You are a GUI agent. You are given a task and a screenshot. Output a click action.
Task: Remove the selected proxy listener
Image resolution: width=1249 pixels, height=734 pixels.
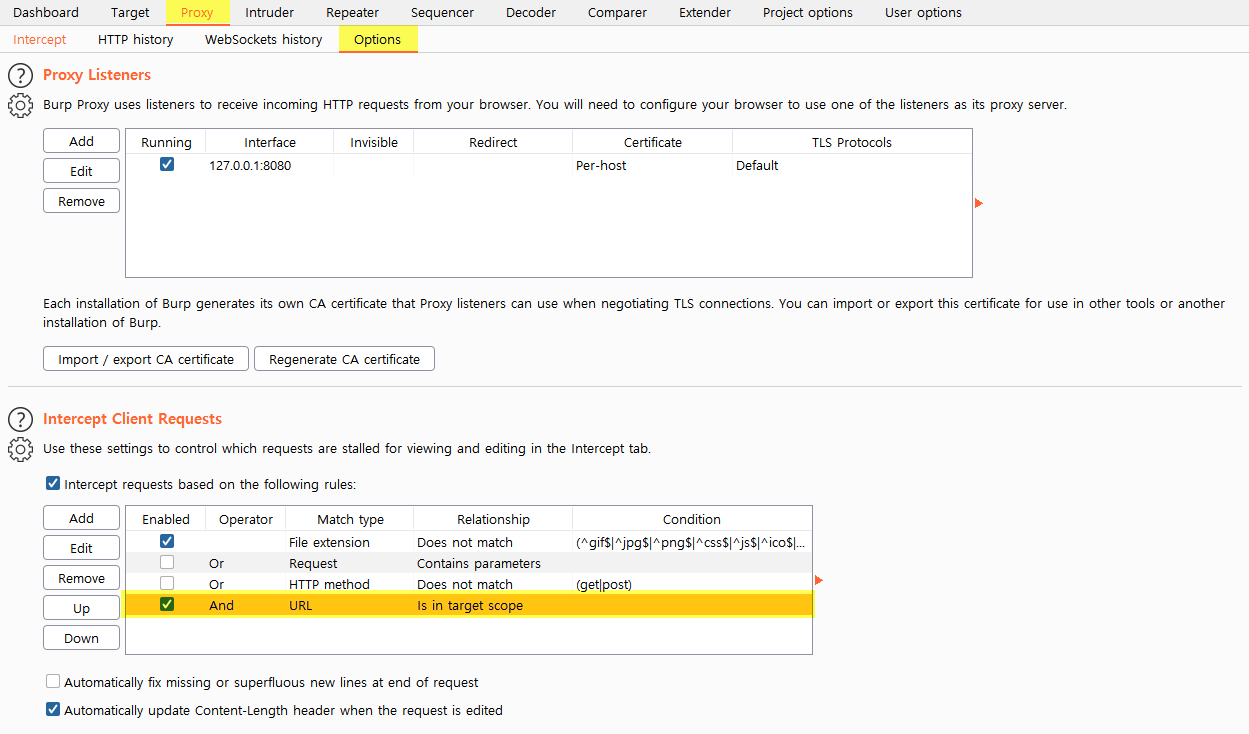(82, 201)
